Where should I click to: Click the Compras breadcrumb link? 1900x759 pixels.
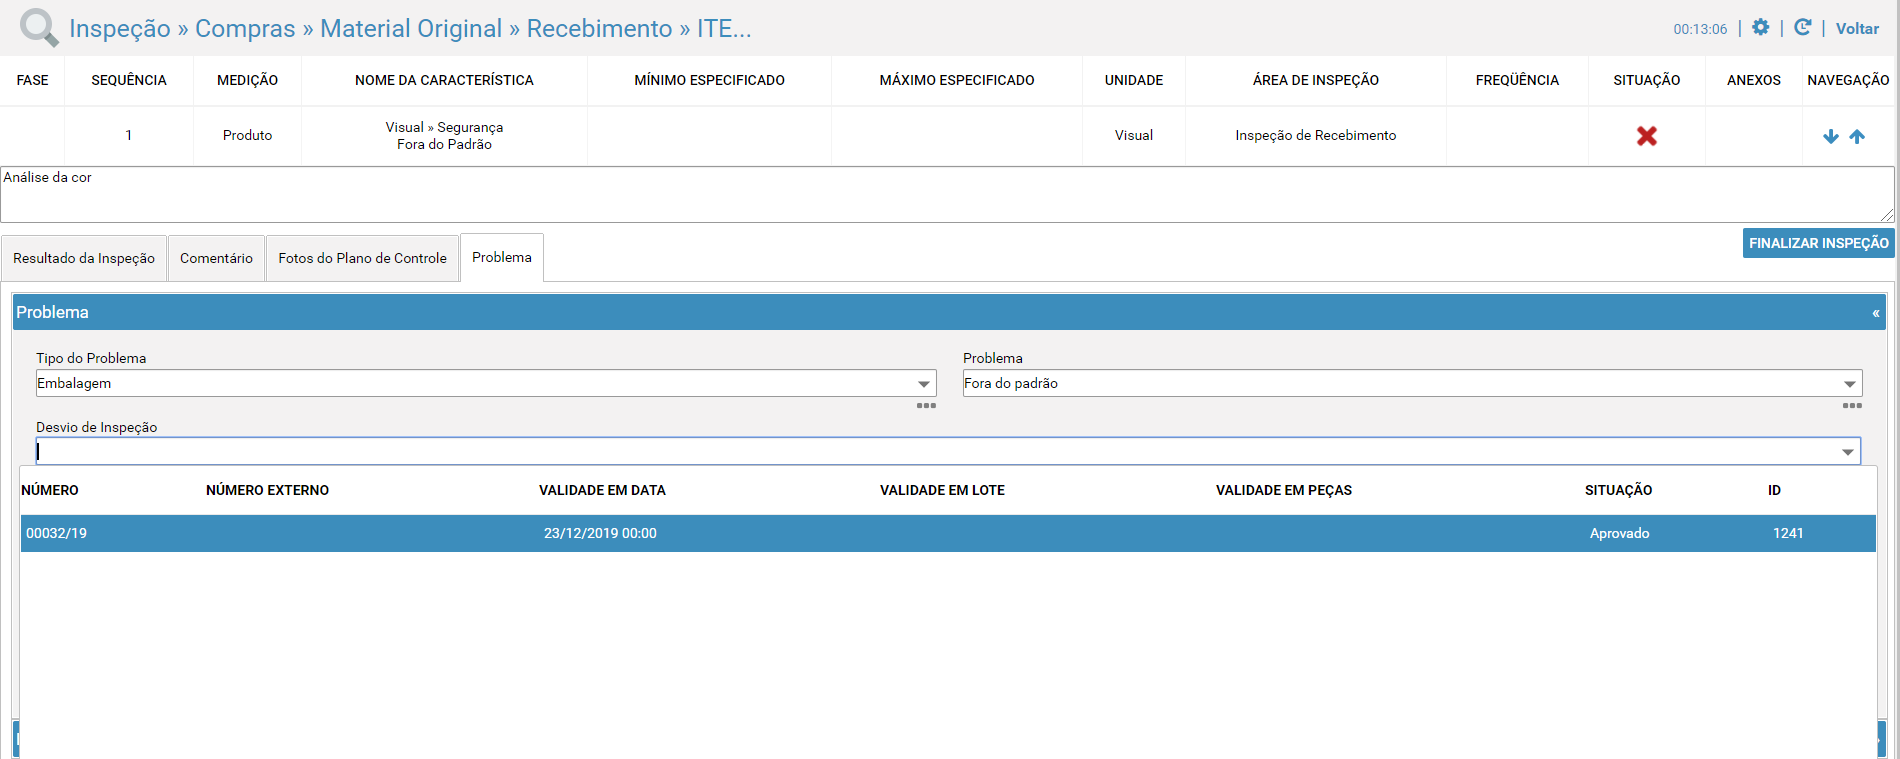245,29
